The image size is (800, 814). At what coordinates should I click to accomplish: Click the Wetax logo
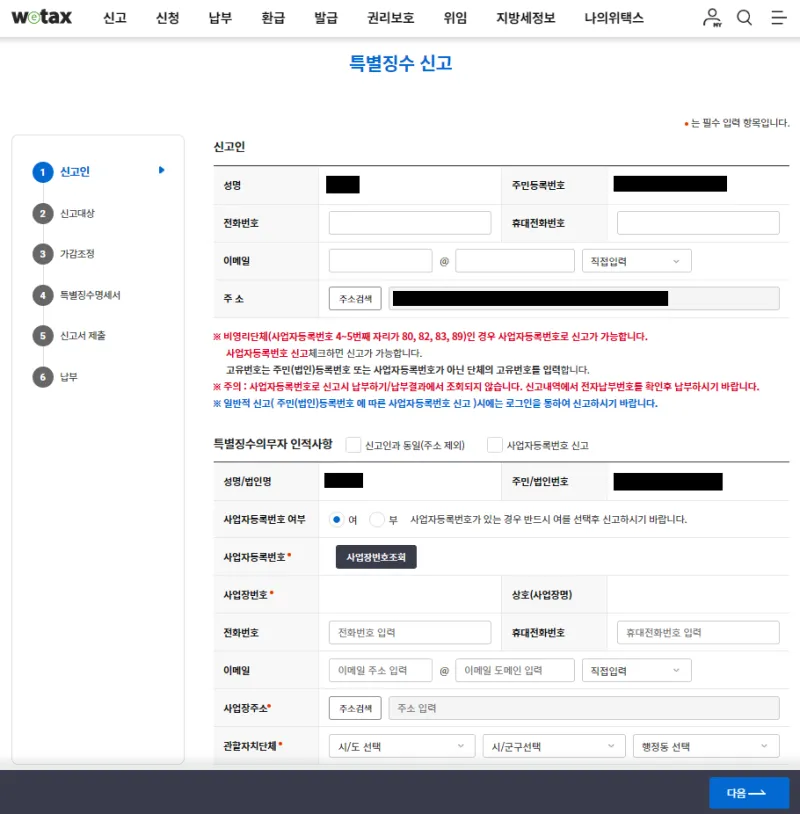tap(44, 18)
